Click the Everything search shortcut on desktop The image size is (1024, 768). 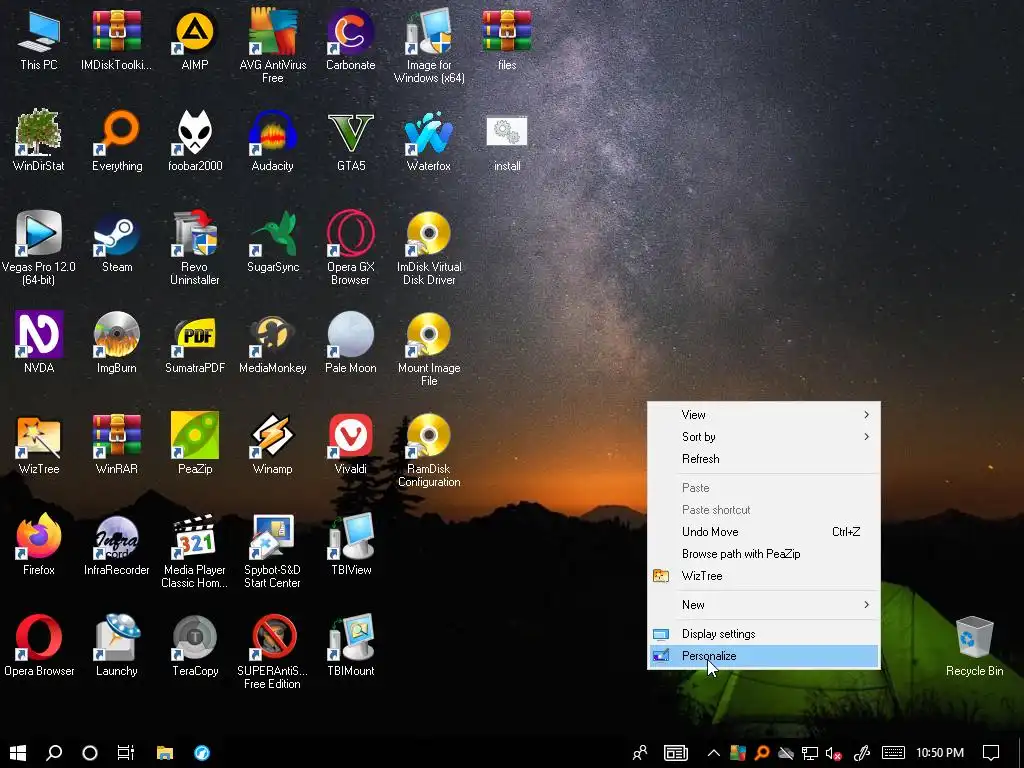tap(117, 133)
